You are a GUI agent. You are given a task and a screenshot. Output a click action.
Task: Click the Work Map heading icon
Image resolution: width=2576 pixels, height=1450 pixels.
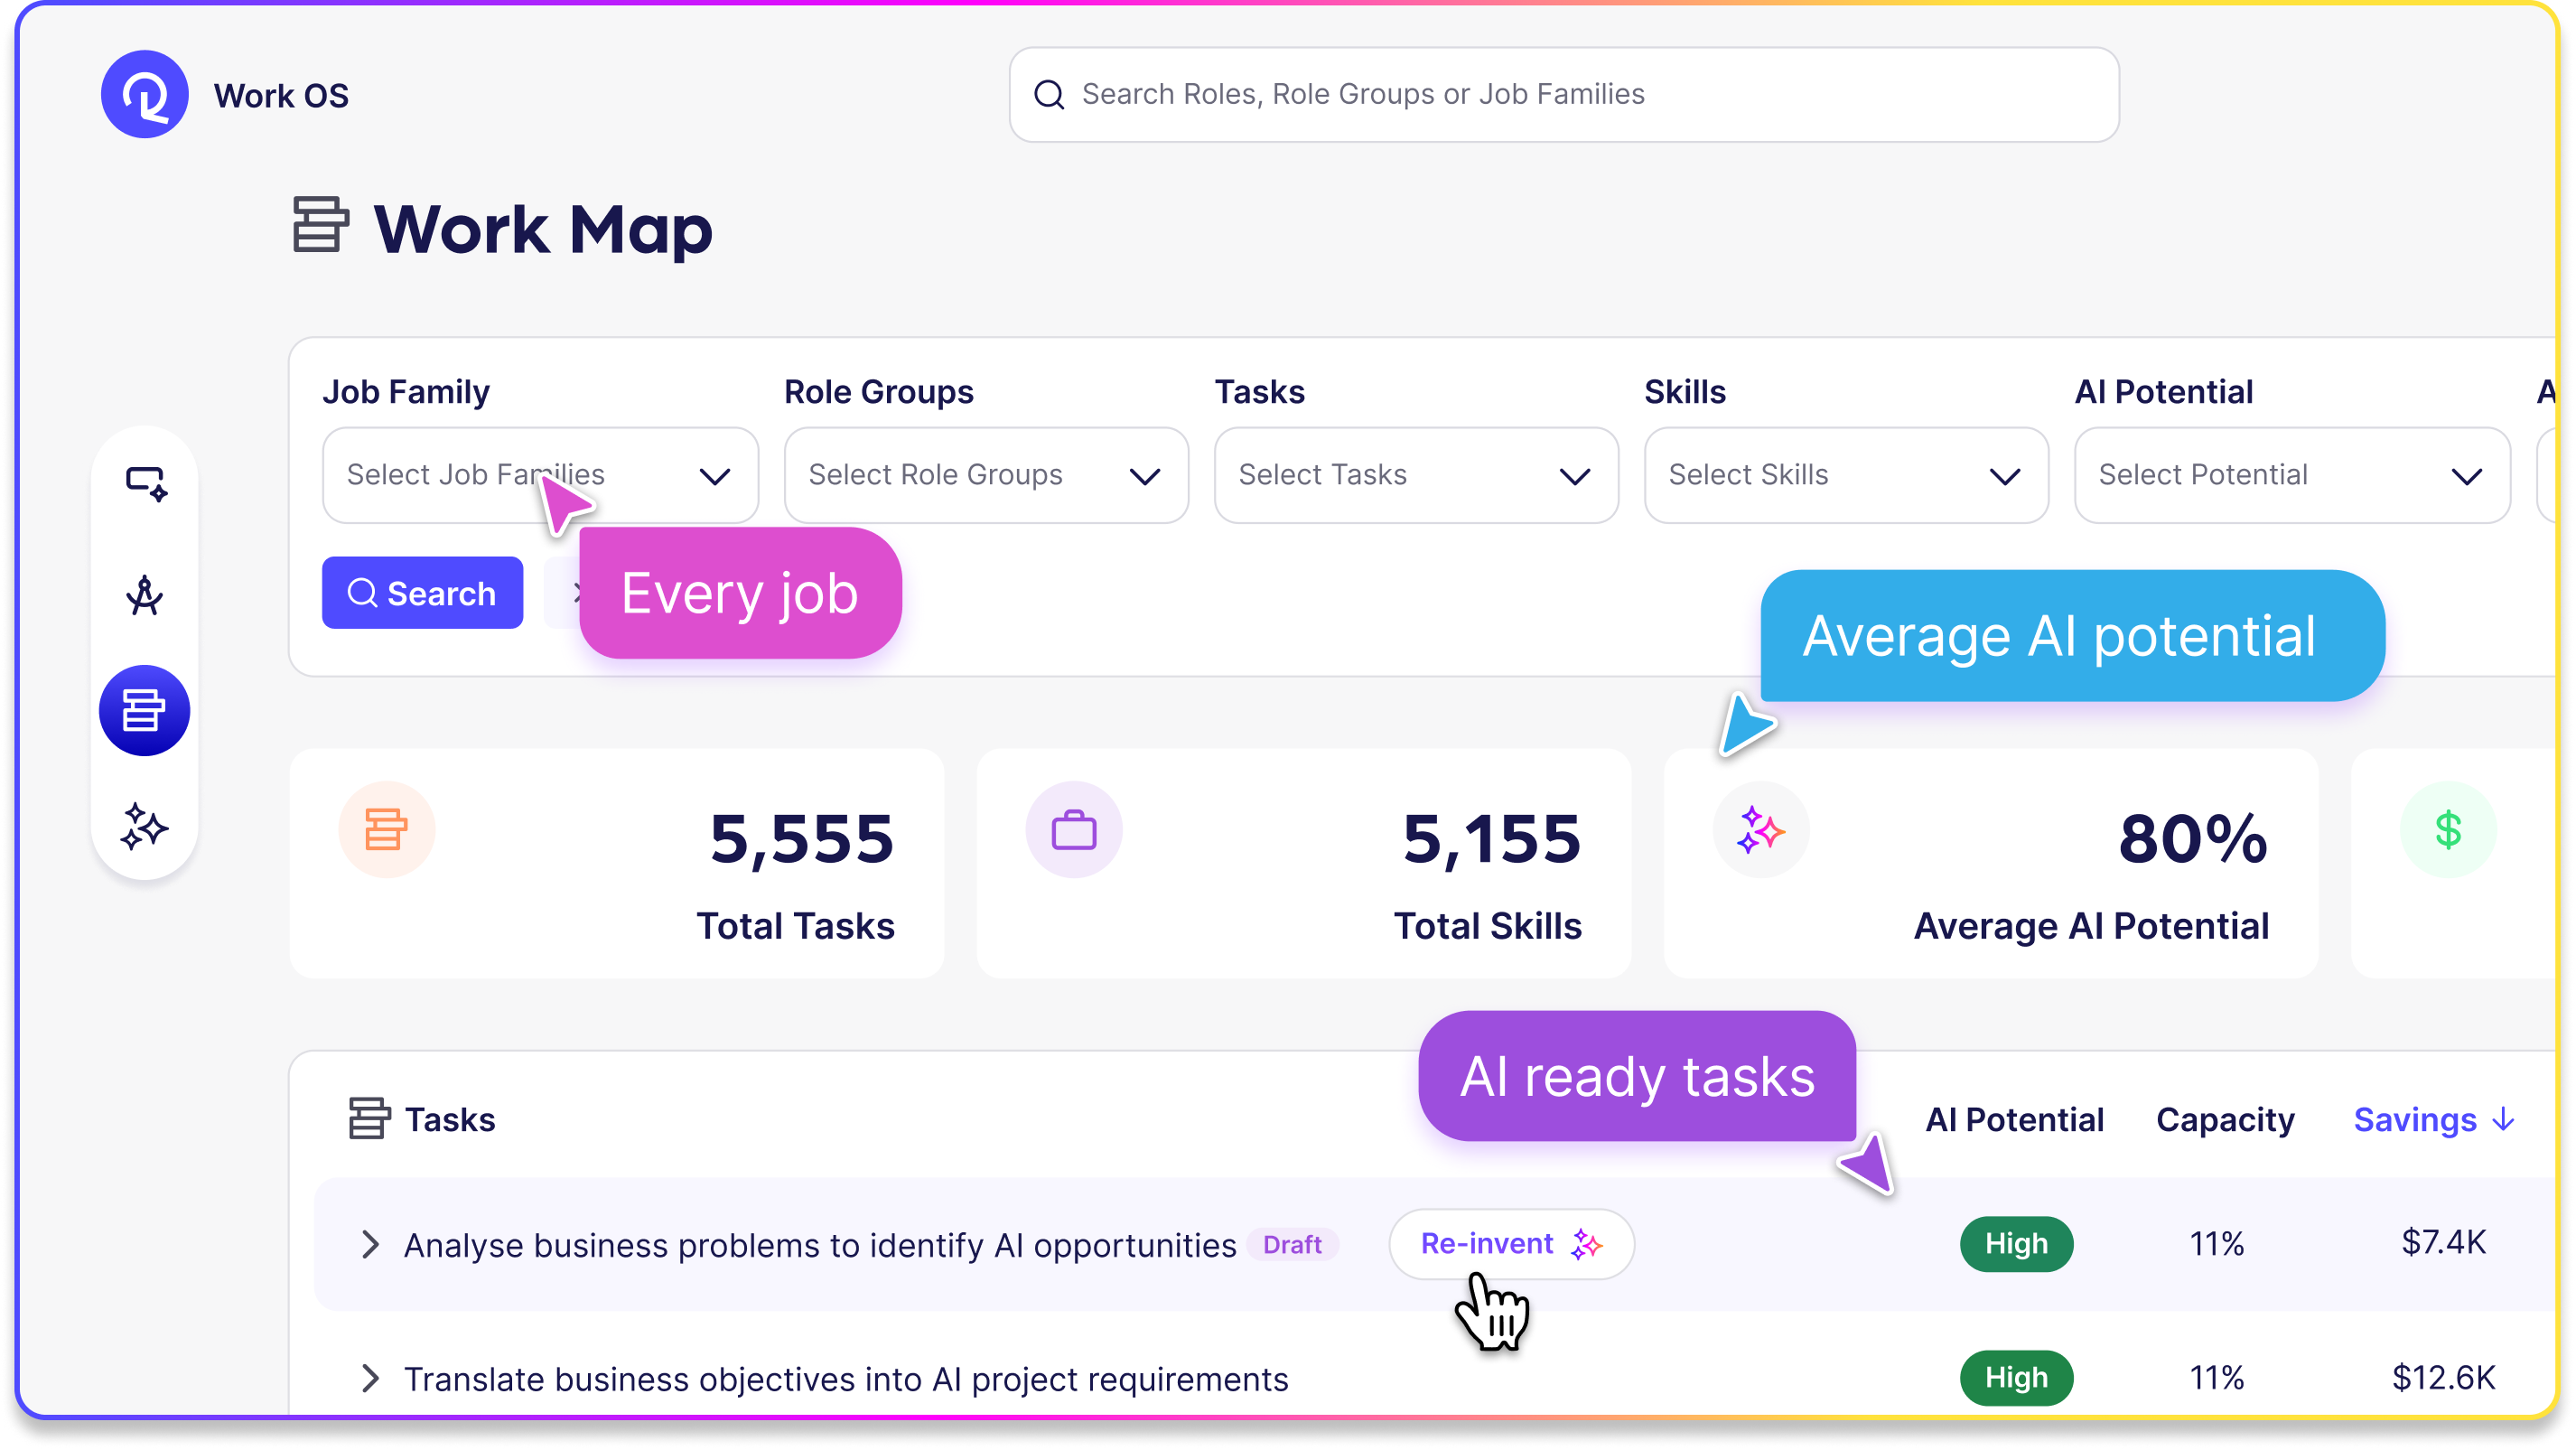click(320, 225)
